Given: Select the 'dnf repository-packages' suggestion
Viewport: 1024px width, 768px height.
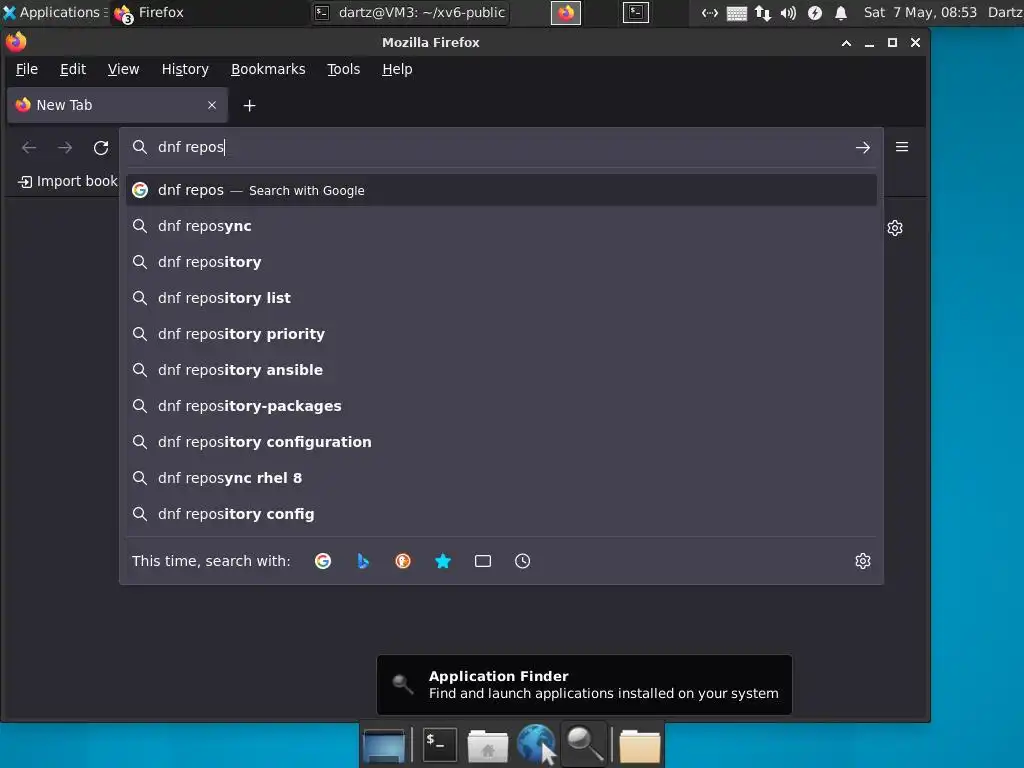Looking at the screenshot, I should 501,406.
